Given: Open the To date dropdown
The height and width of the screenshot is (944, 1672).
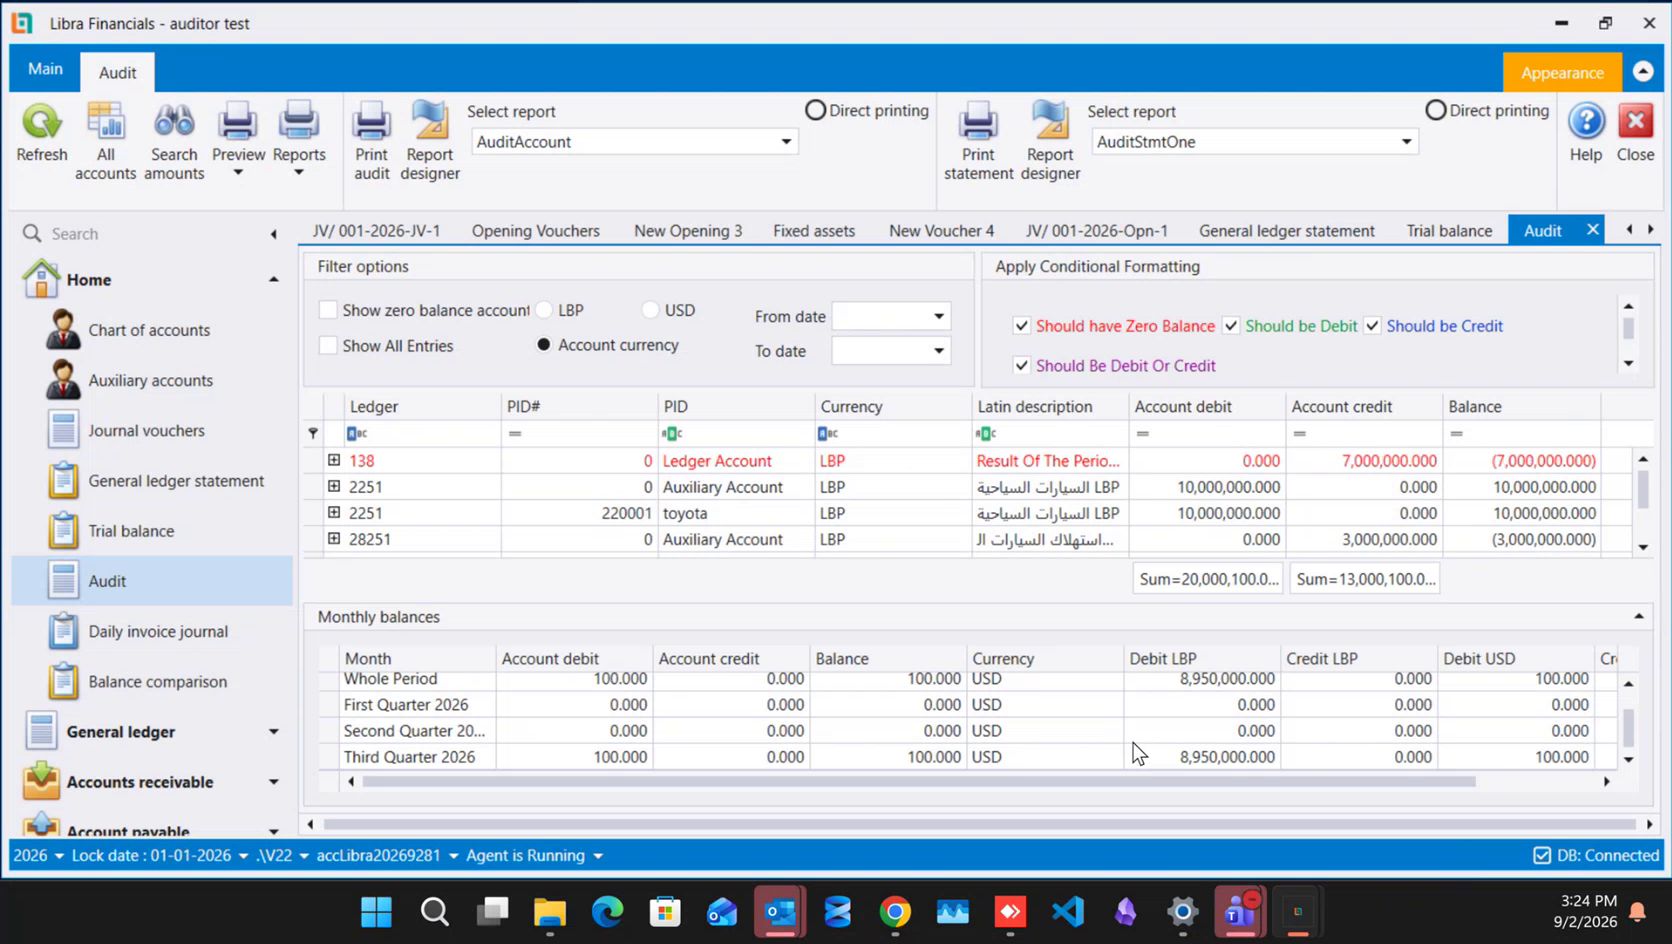Looking at the screenshot, I should click(938, 351).
